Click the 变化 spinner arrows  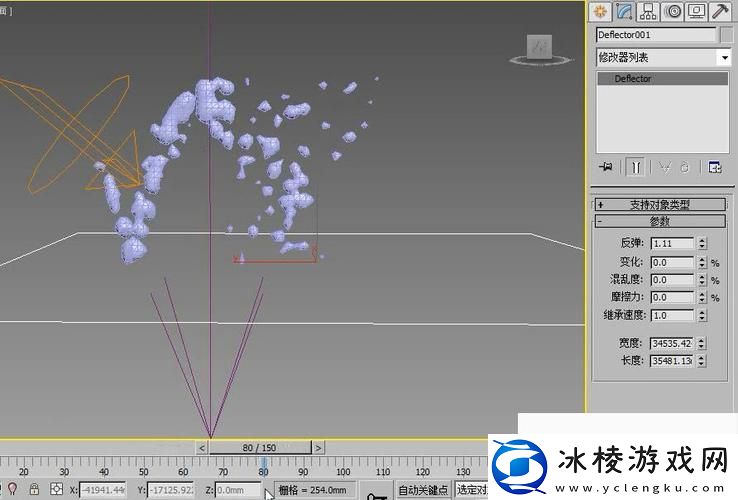pos(702,262)
